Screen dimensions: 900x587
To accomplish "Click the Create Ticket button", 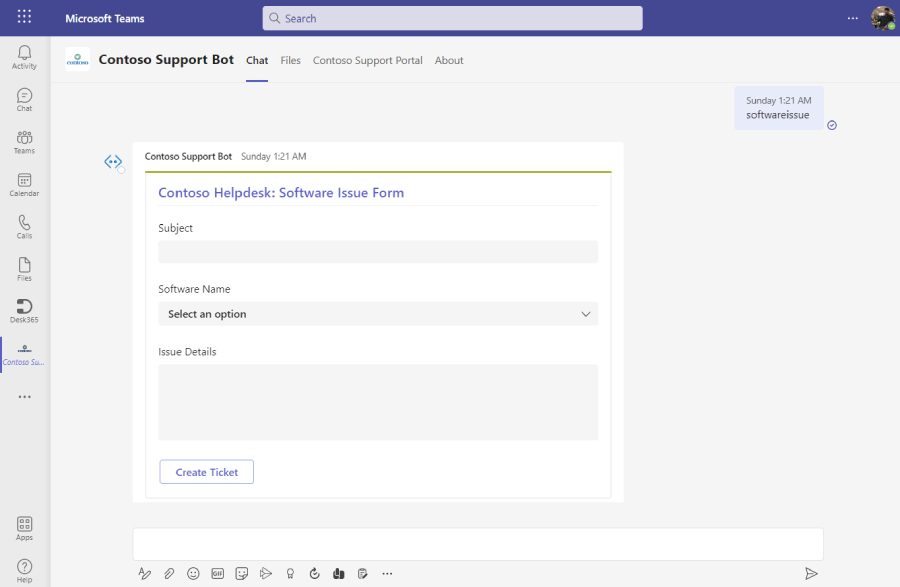I will point(207,472).
